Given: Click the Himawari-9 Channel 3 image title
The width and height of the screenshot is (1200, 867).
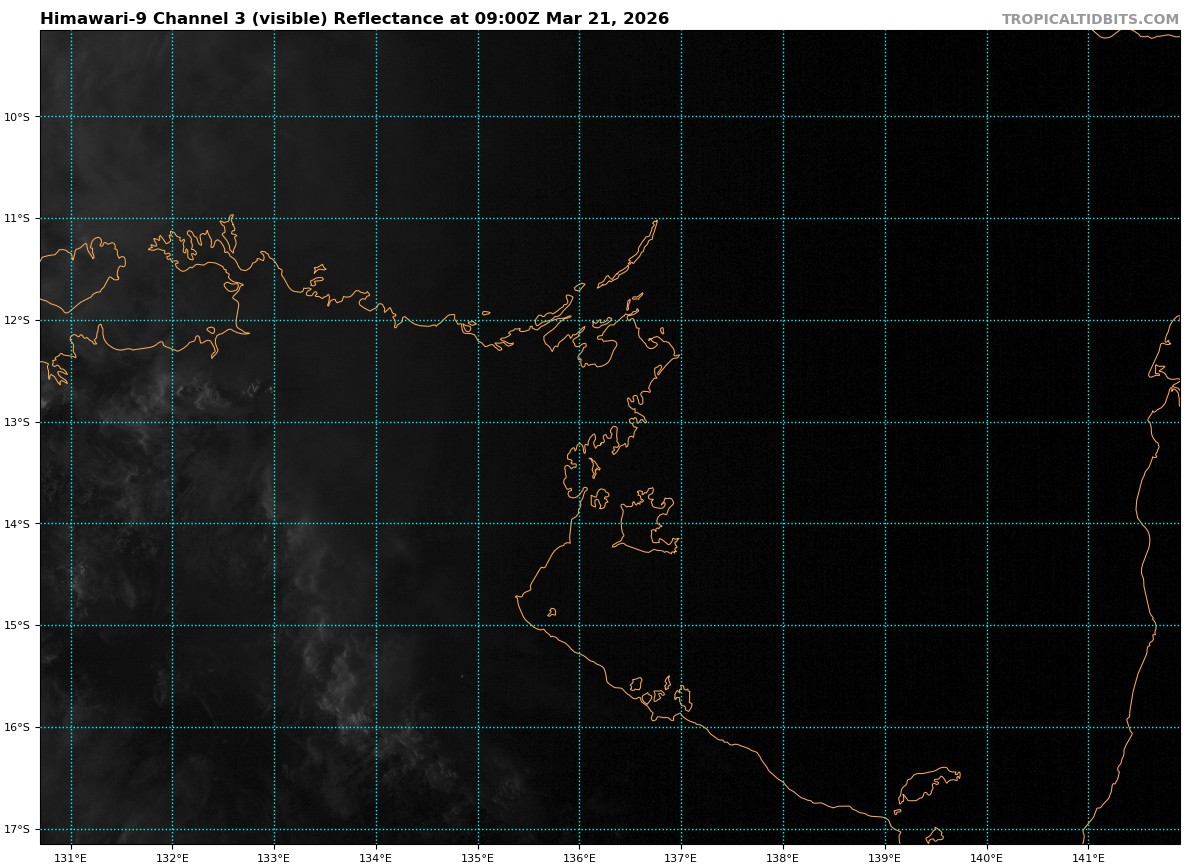Looking at the screenshot, I should click(354, 19).
